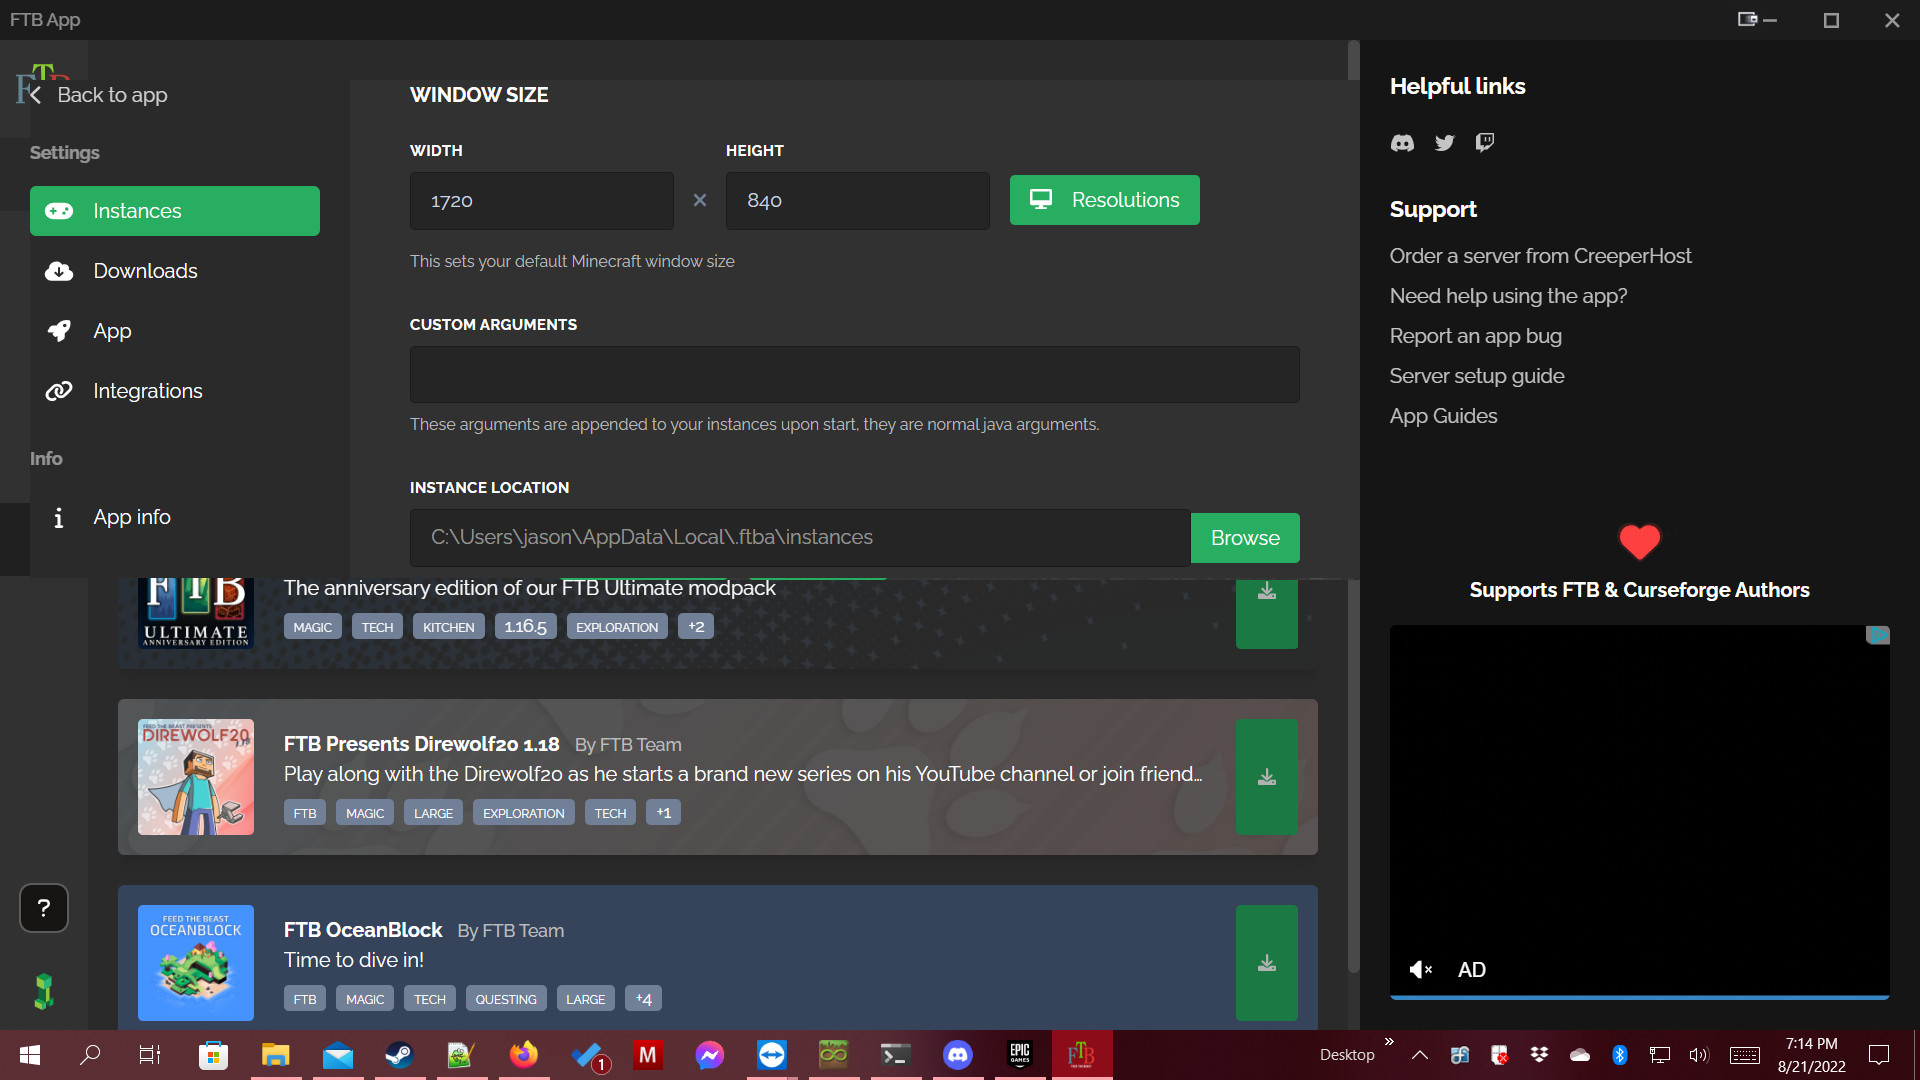Switch to the Downloads settings section

(x=145, y=271)
